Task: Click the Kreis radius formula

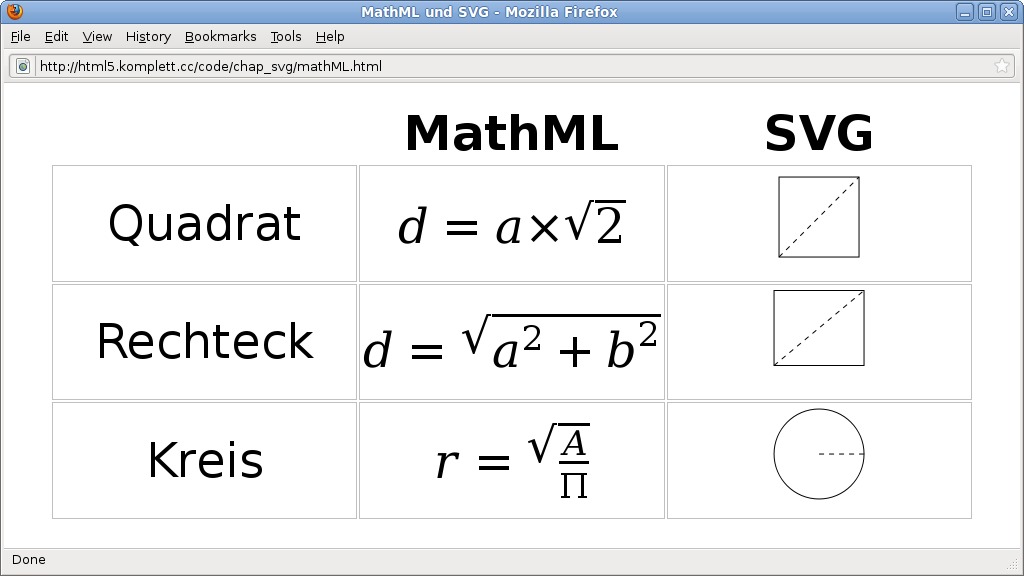Action: [x=512, y=461]
